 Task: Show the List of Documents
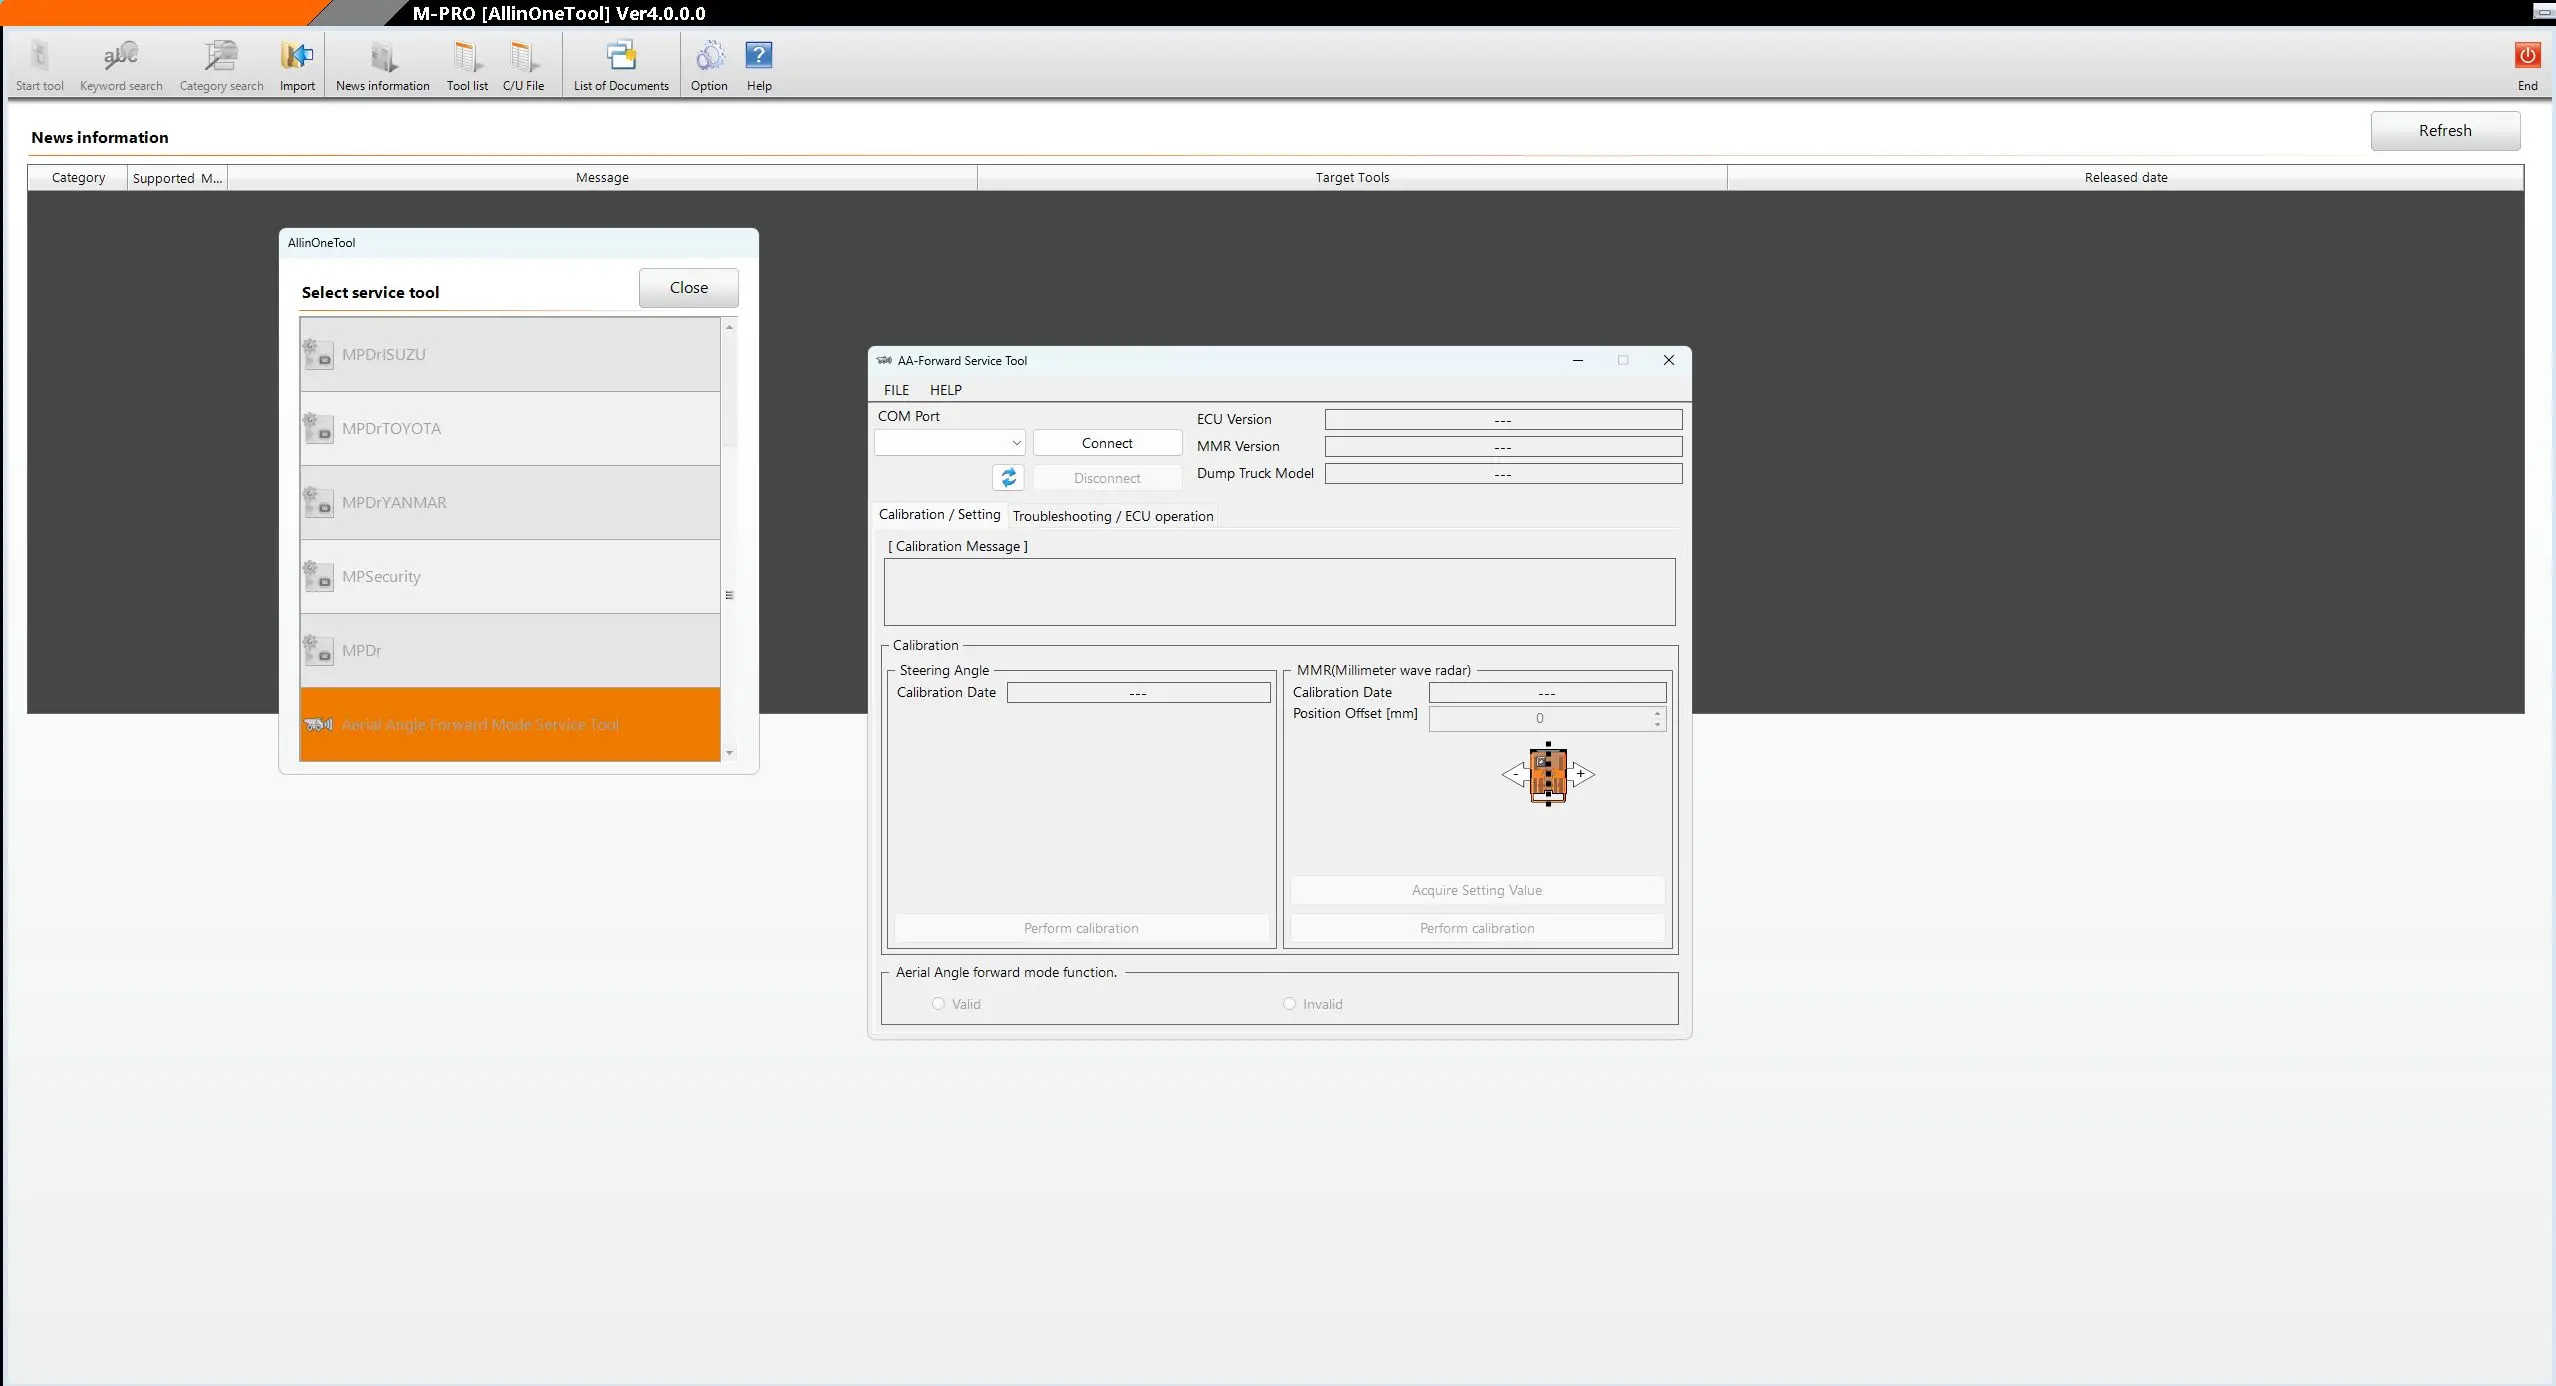pos(621,64)
